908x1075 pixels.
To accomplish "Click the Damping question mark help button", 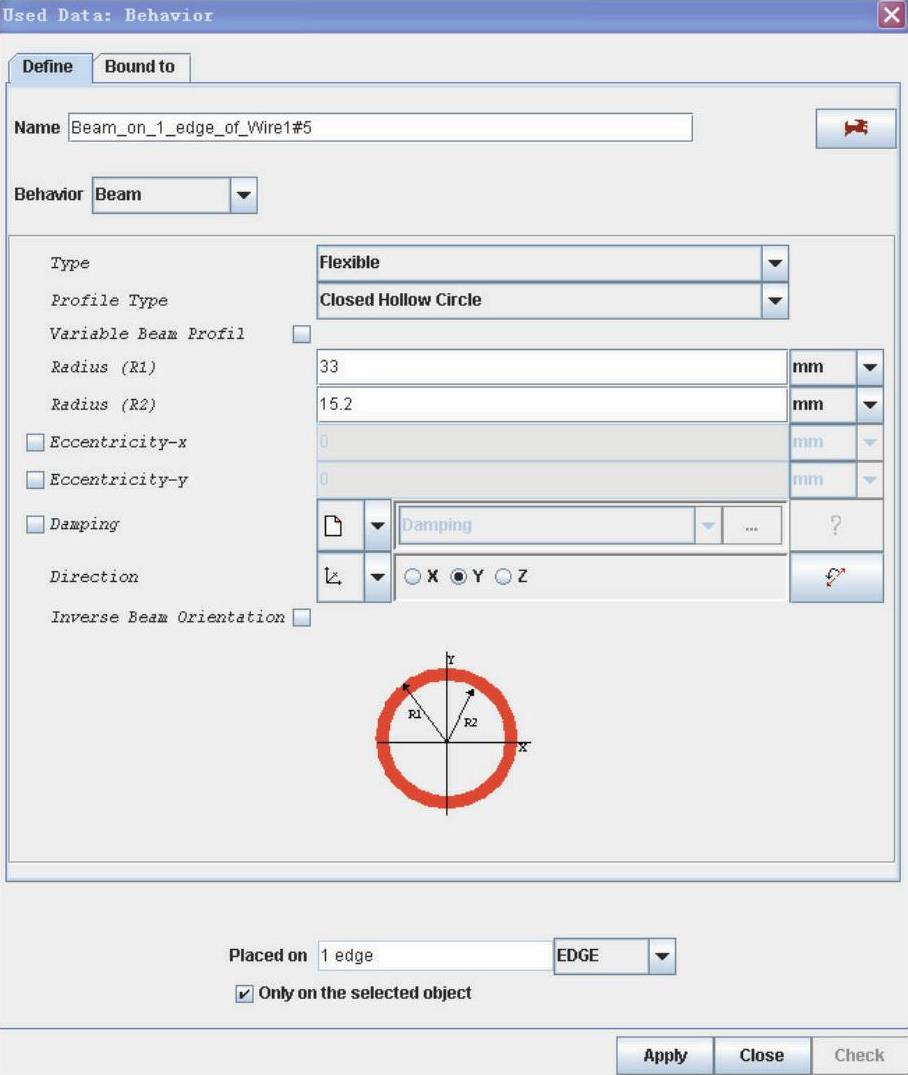I will tap(836, 525).
